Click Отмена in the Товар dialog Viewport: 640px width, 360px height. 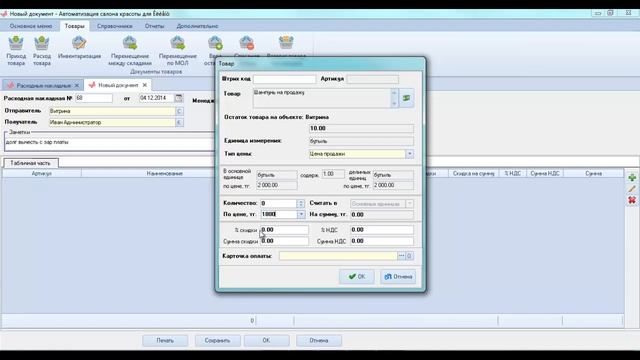coord(398,277)
